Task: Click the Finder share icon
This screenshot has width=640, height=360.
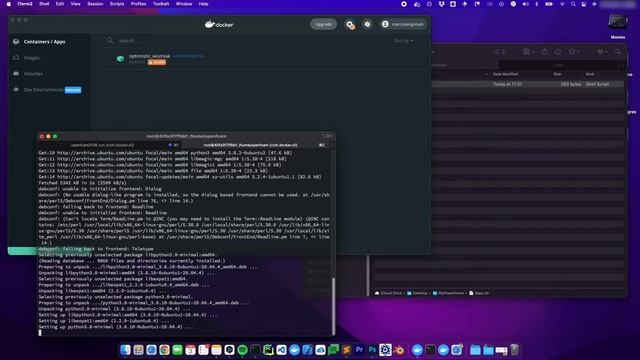Action: [545, 52]
